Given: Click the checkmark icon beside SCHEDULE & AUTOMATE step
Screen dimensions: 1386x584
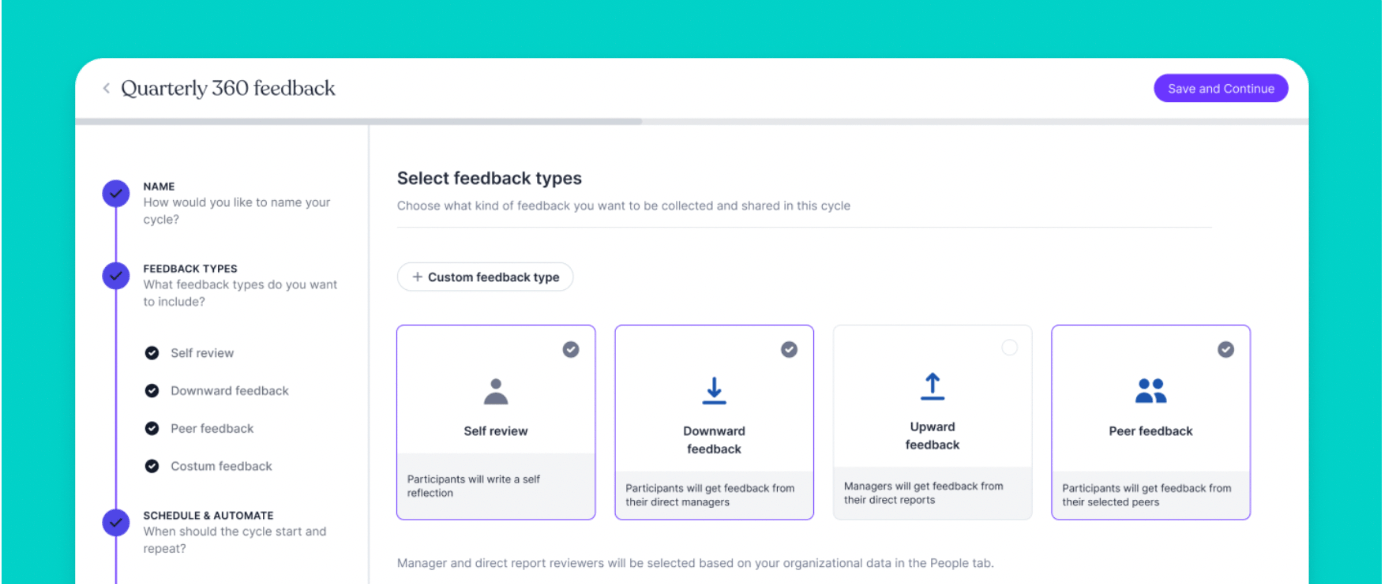Looking at the screenshot, I should [x=115, y=523].
